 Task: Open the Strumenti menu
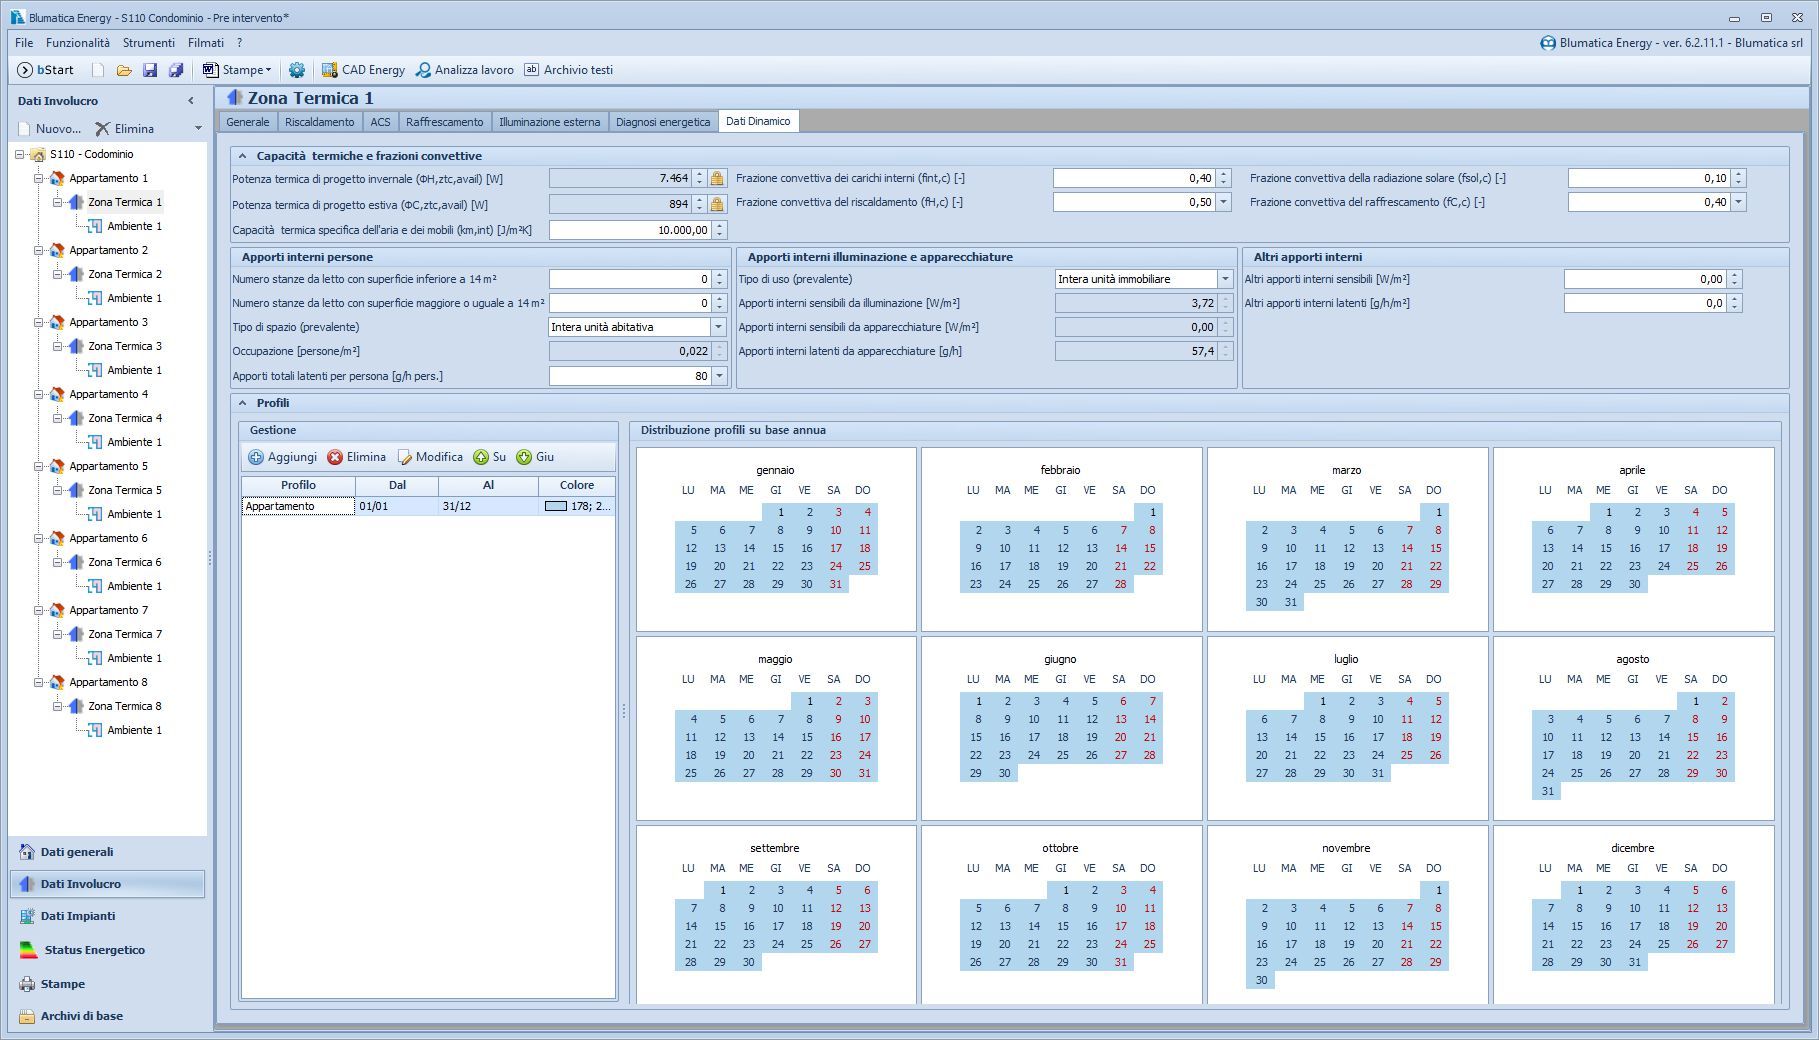click(148, 43)
